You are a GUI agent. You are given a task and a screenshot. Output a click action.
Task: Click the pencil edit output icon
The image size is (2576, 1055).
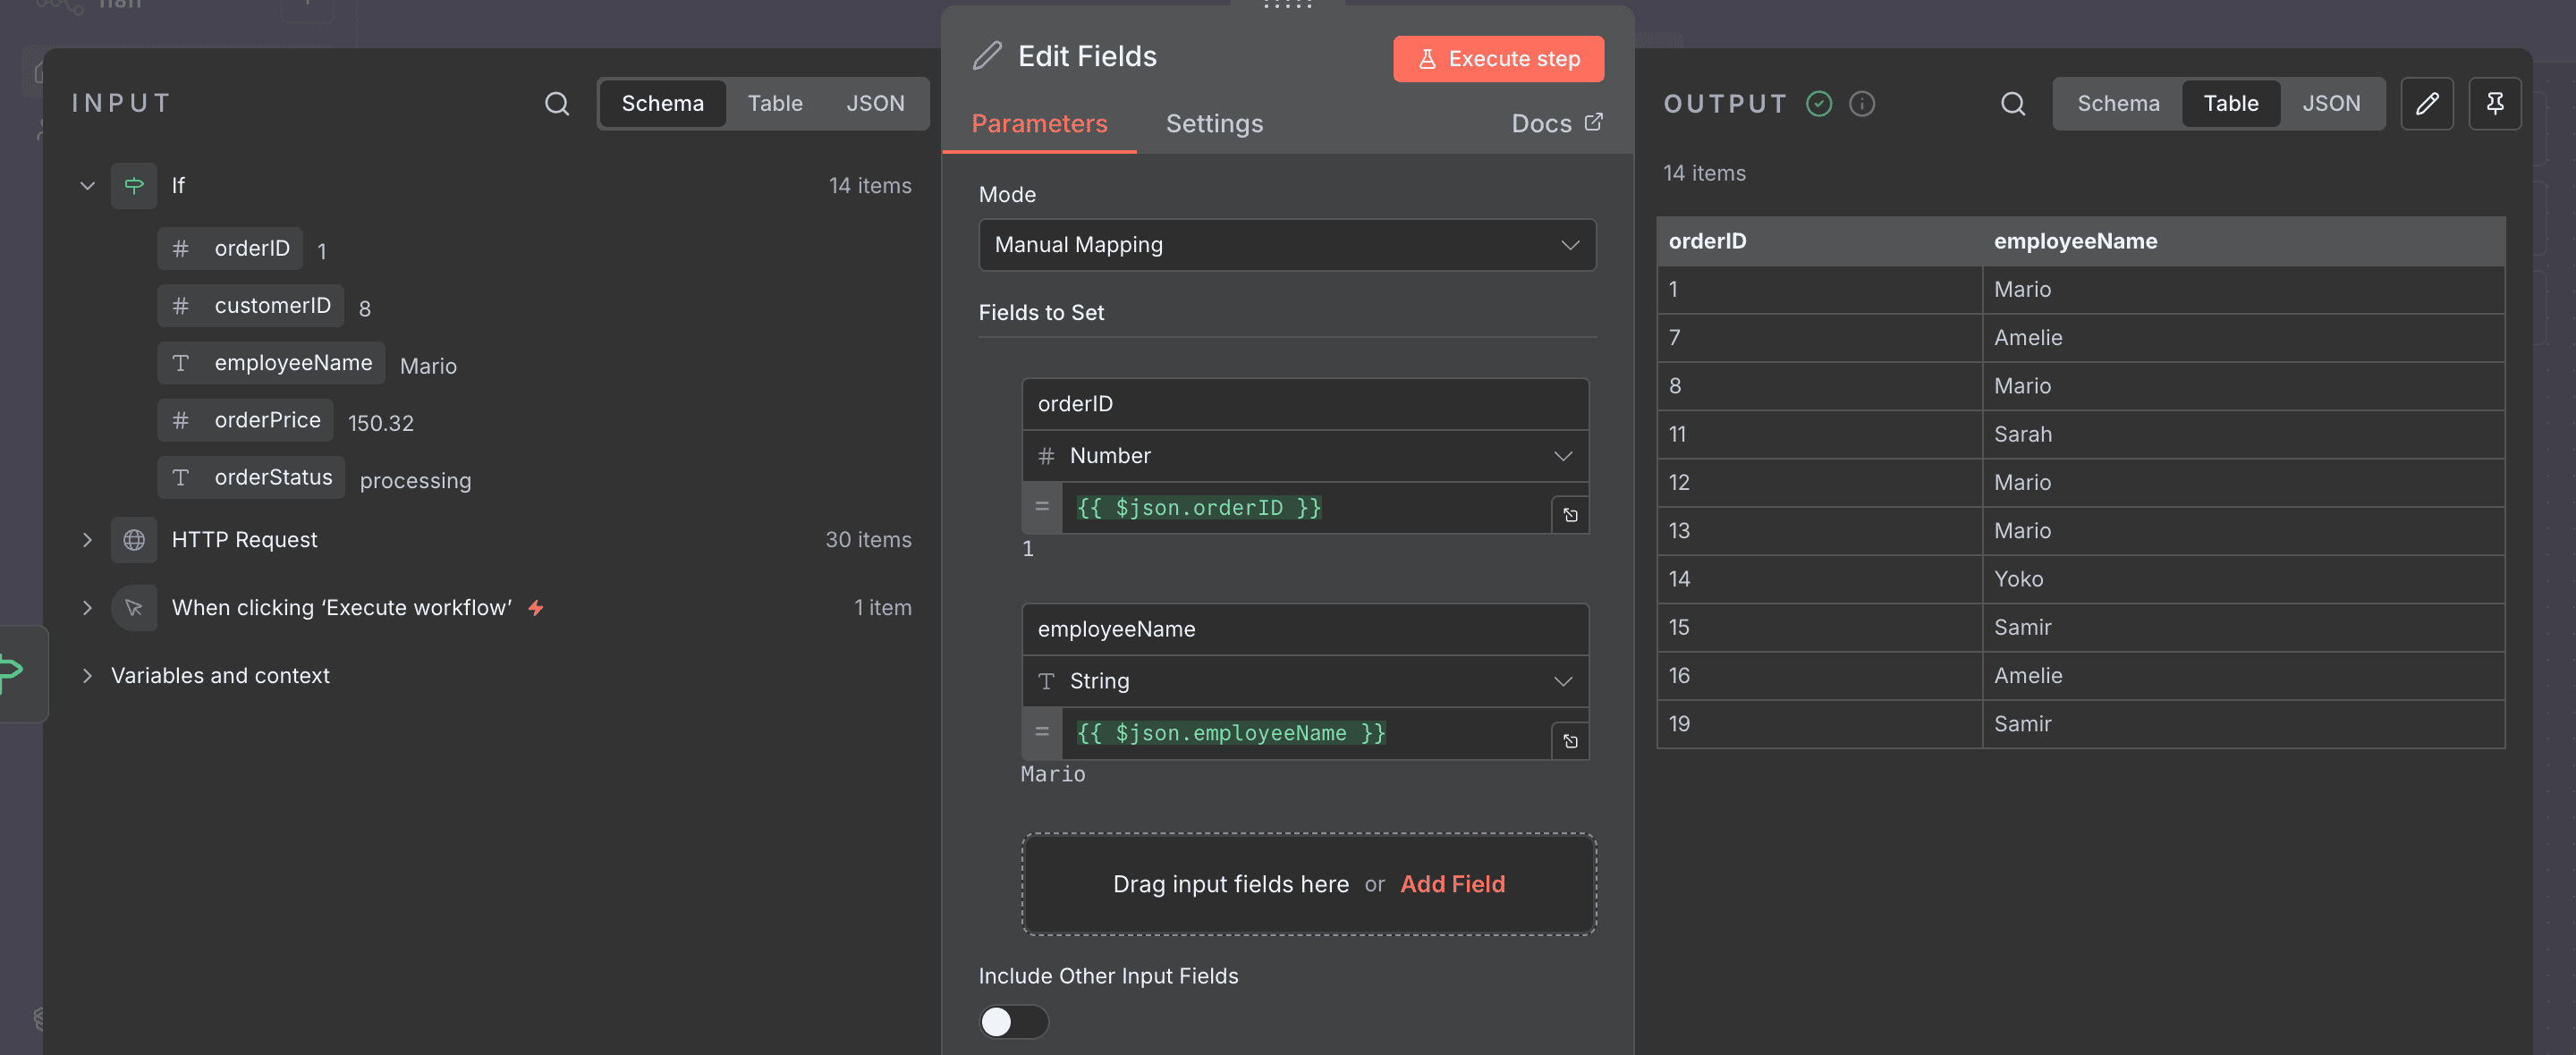click(x=2427, y=103)
